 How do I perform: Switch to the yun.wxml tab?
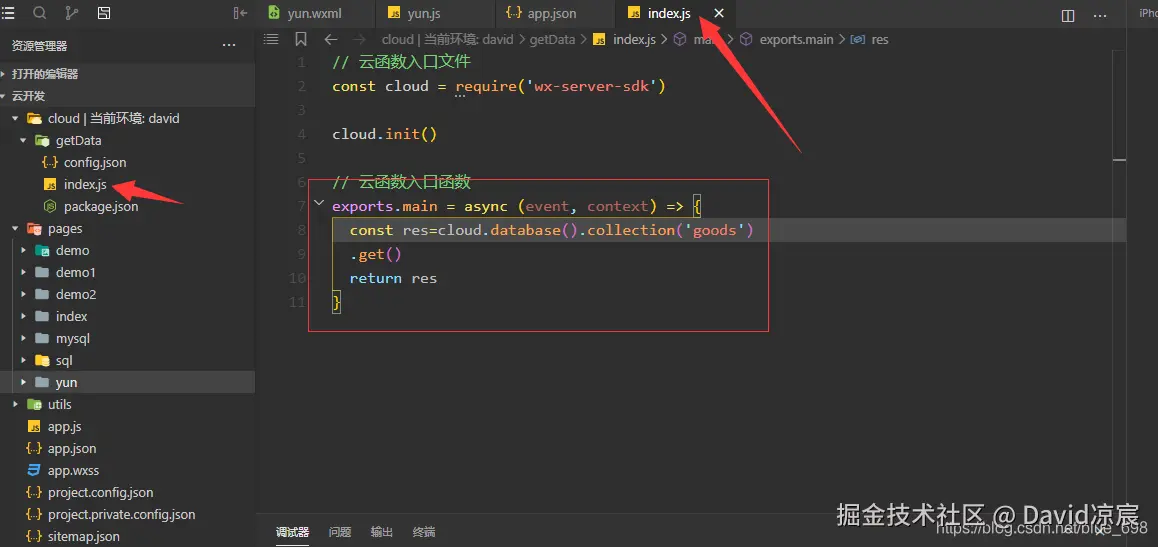316,13
